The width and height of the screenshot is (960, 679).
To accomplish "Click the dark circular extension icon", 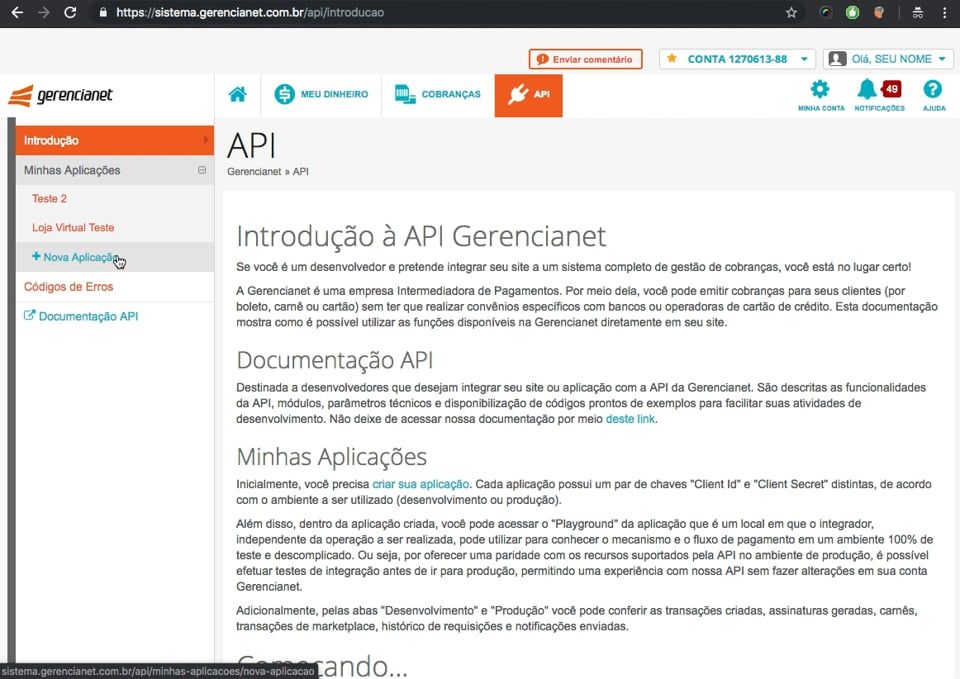I will click(x=826, y=12).
